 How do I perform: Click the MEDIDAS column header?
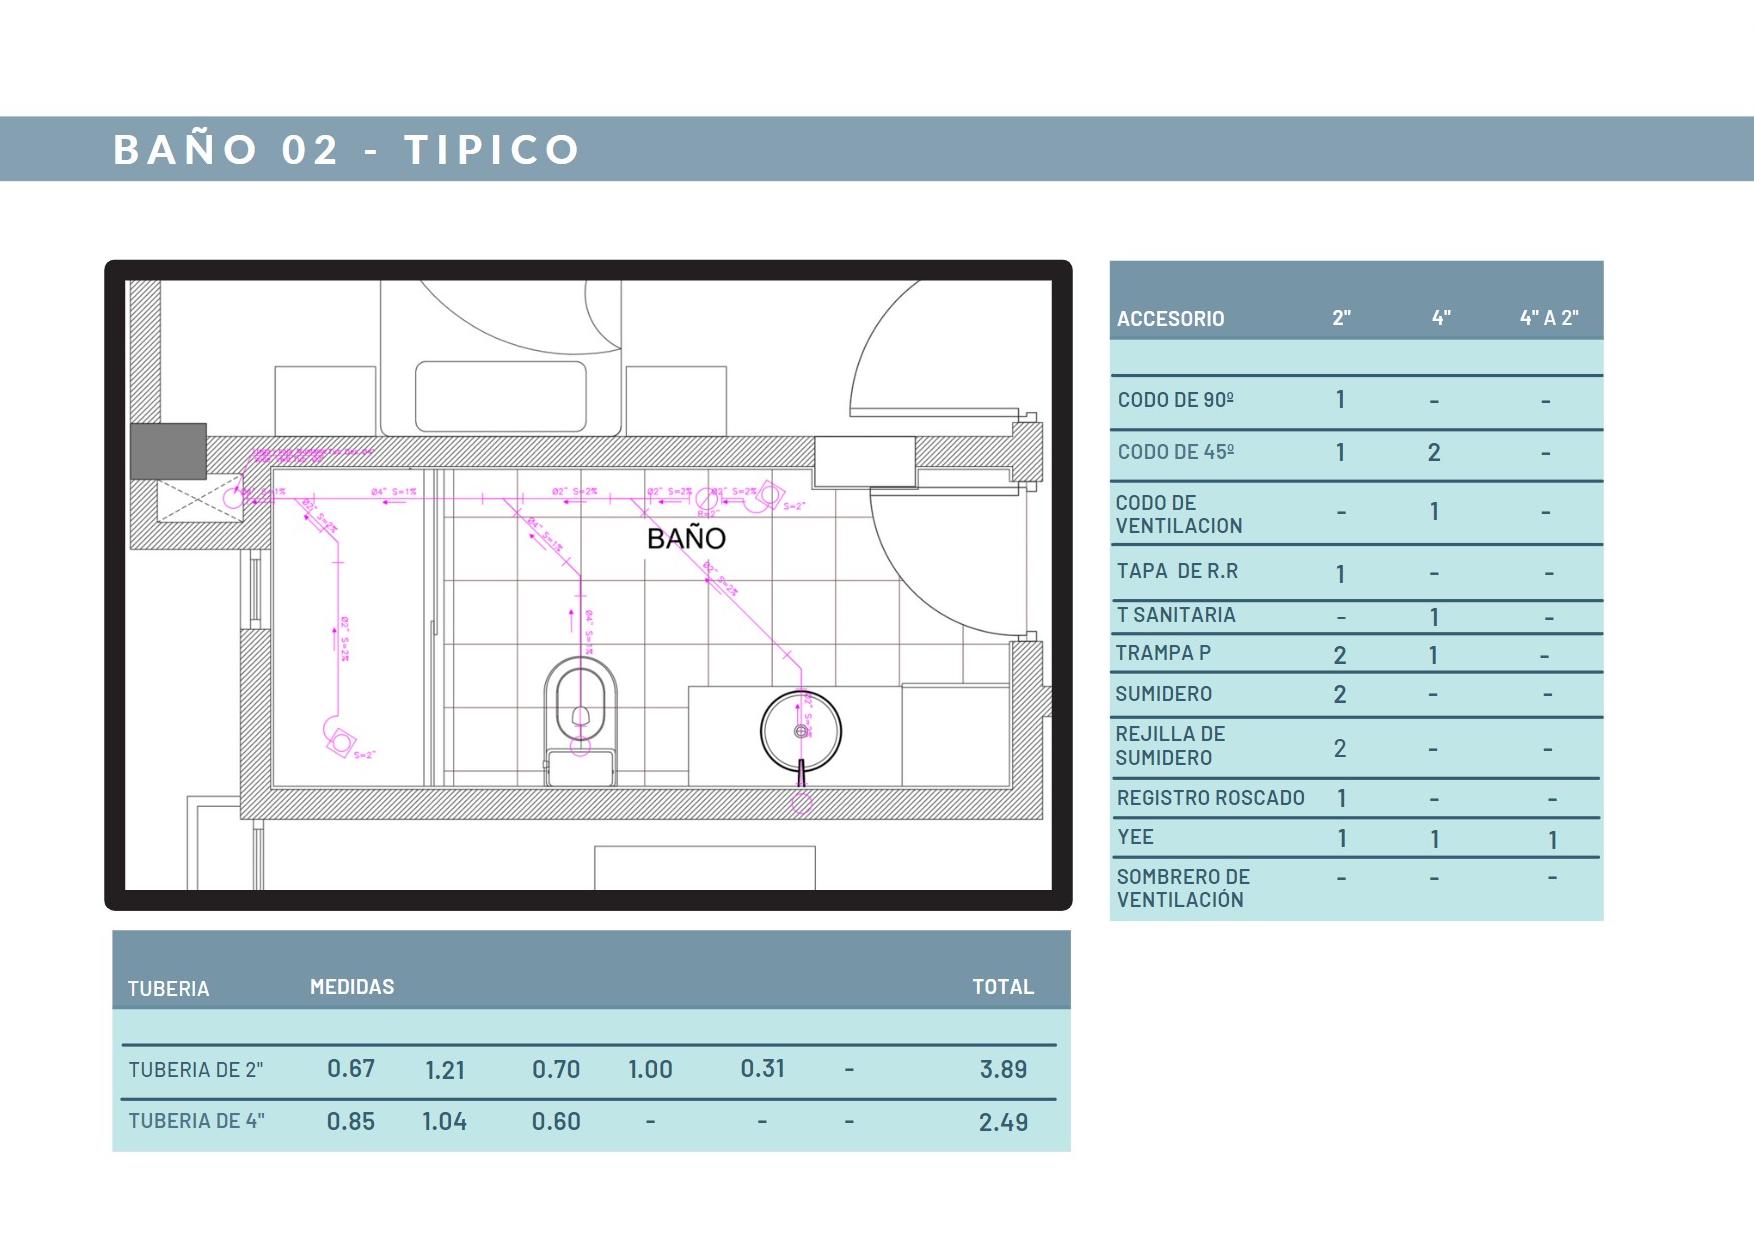tap(352, 987)
